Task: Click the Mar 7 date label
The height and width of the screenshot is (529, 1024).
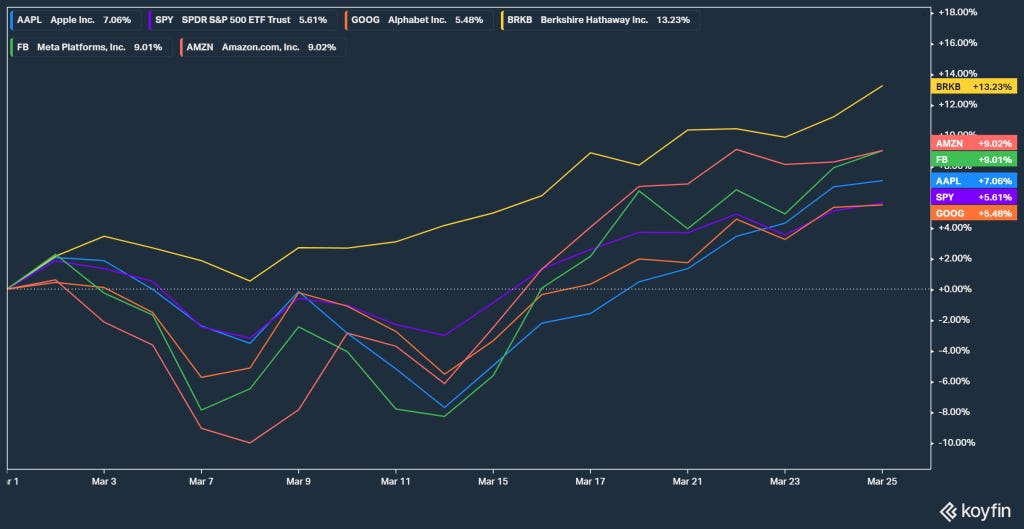Action: (201, 481)
